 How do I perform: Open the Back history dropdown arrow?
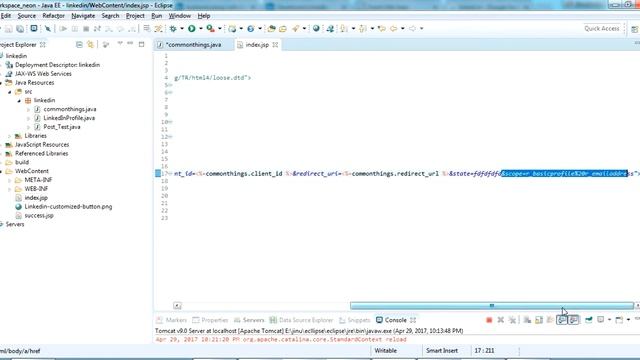(x=402, y=29)
